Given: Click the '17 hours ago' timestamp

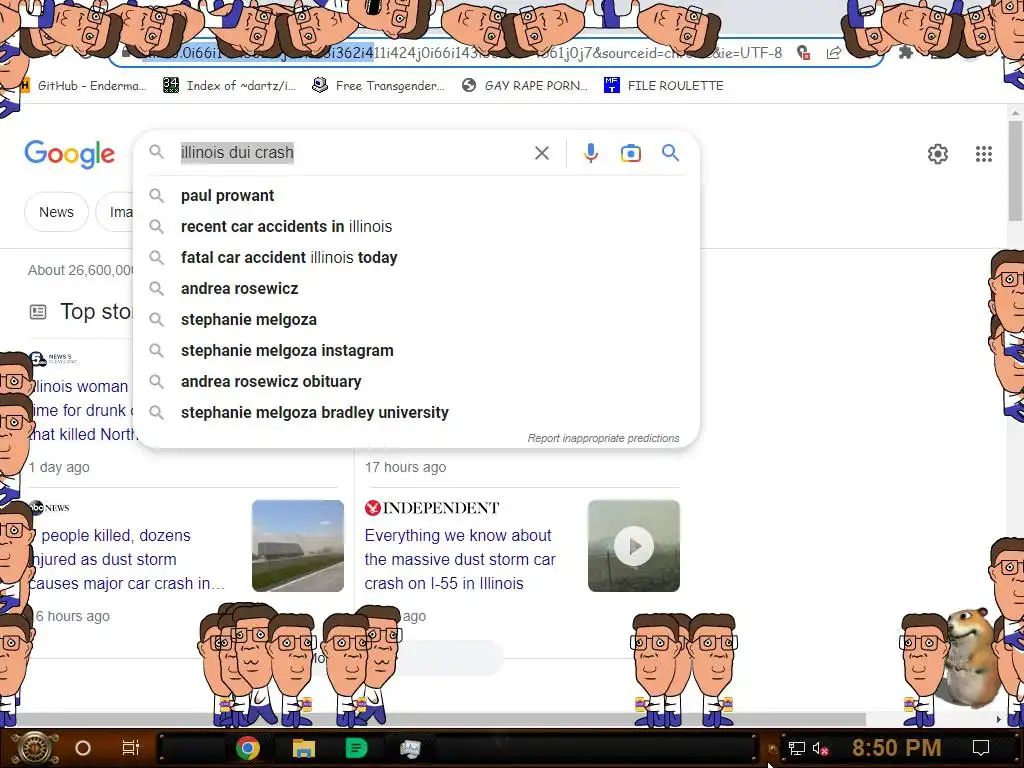Looking at the screenshot, I should click(406, 467).
